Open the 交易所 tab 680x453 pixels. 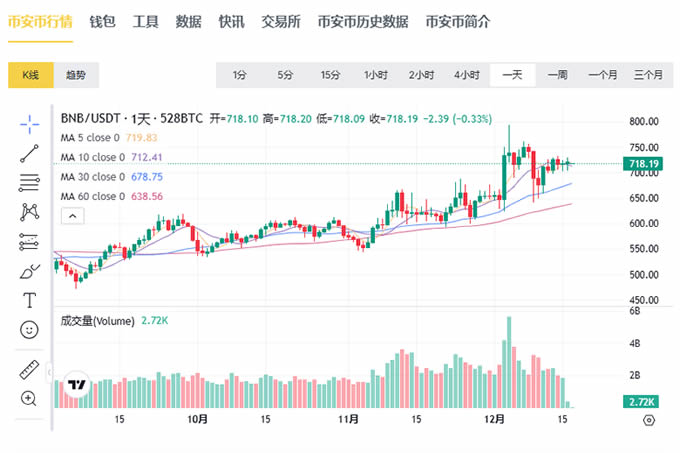[281, 21]
